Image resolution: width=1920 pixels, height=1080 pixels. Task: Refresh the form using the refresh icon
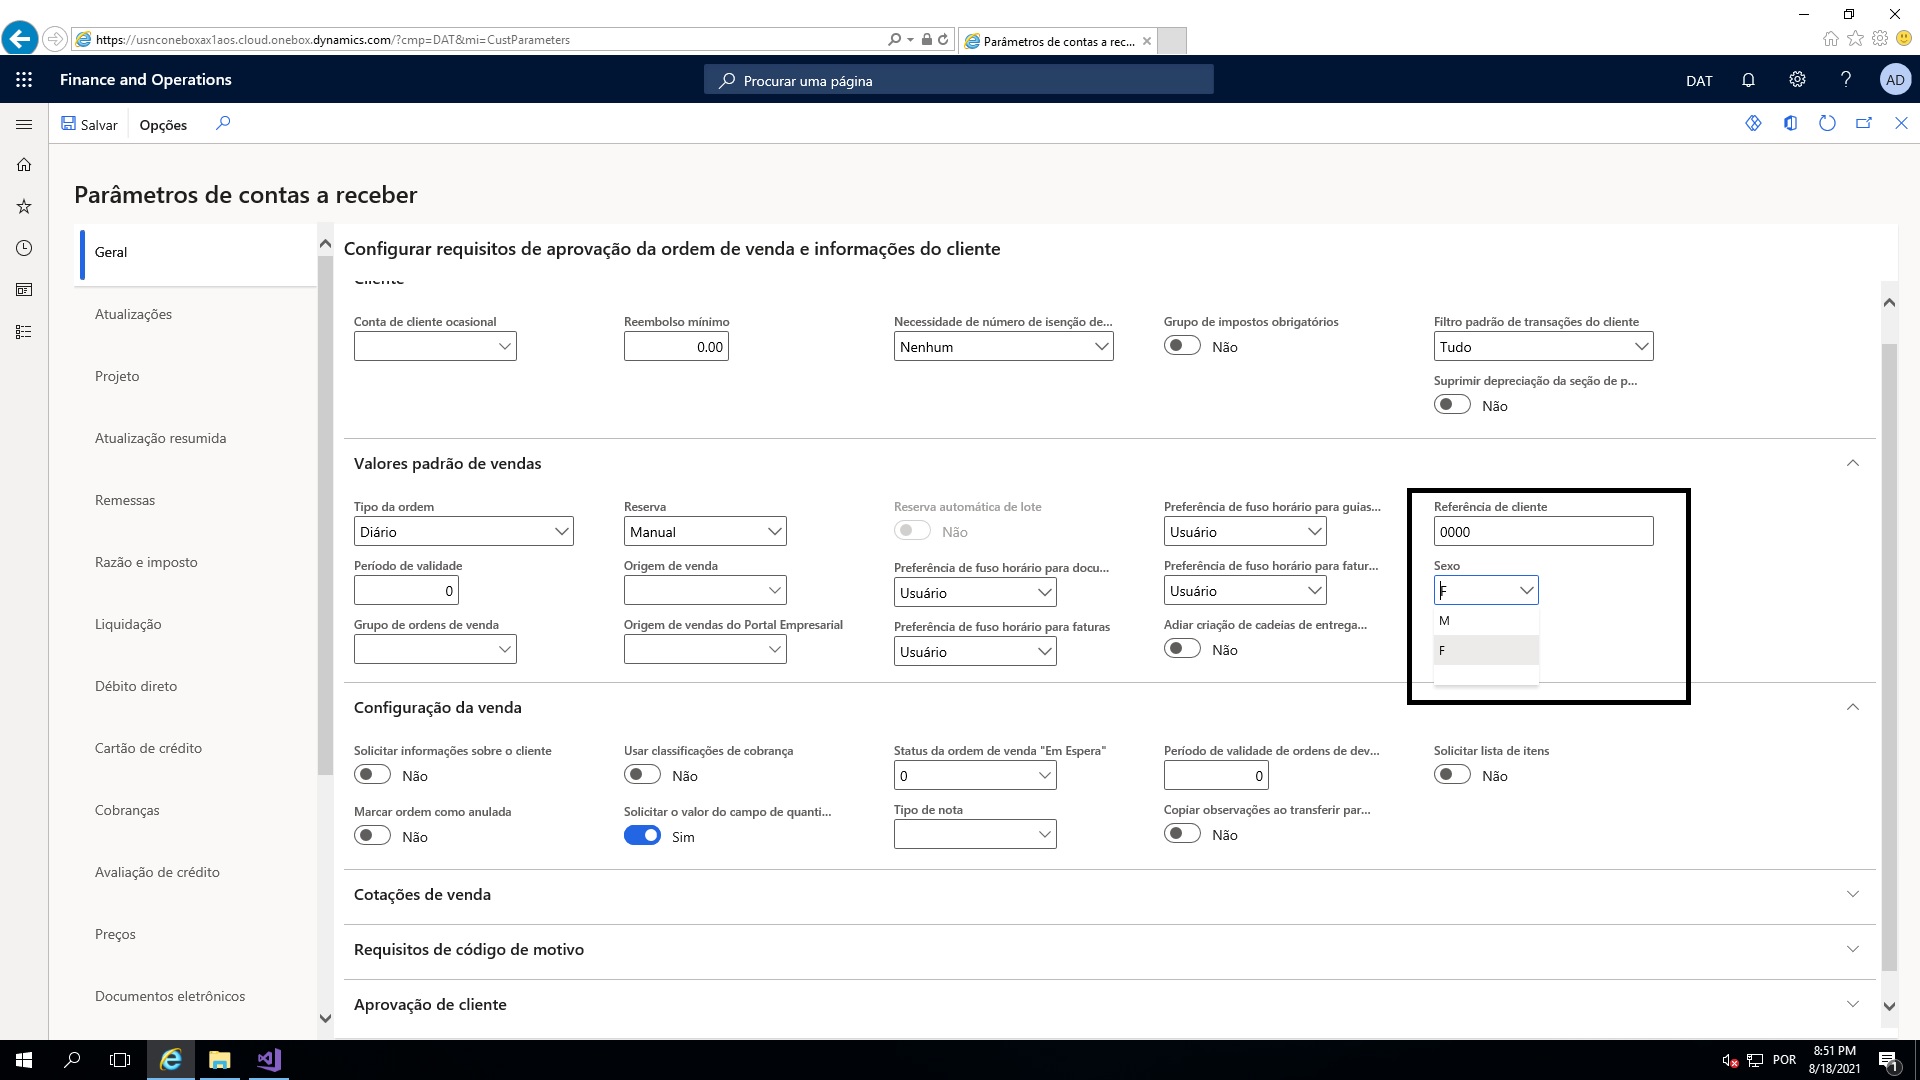click(x=1827, y=123)
